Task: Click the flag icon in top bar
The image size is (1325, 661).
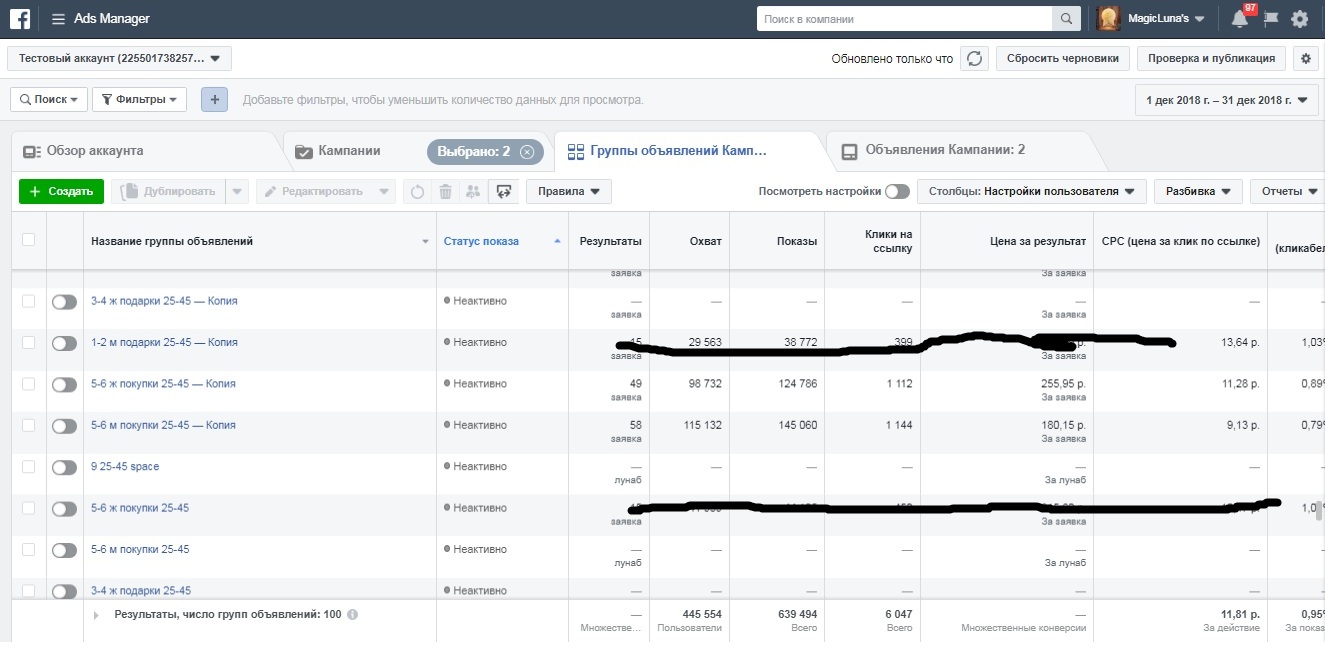Action: coord(1271,19)
